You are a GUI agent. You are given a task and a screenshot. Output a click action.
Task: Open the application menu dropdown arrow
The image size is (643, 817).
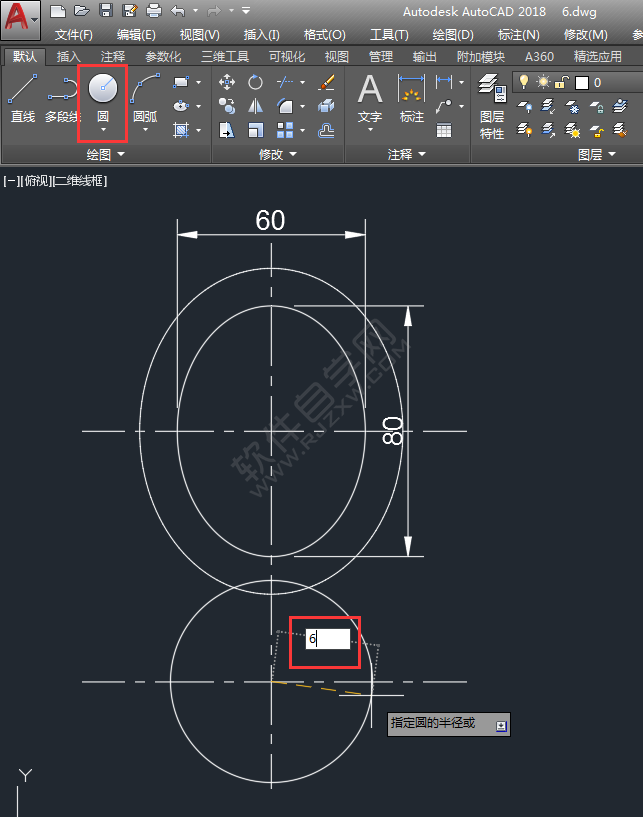click(x=34, y=20)
